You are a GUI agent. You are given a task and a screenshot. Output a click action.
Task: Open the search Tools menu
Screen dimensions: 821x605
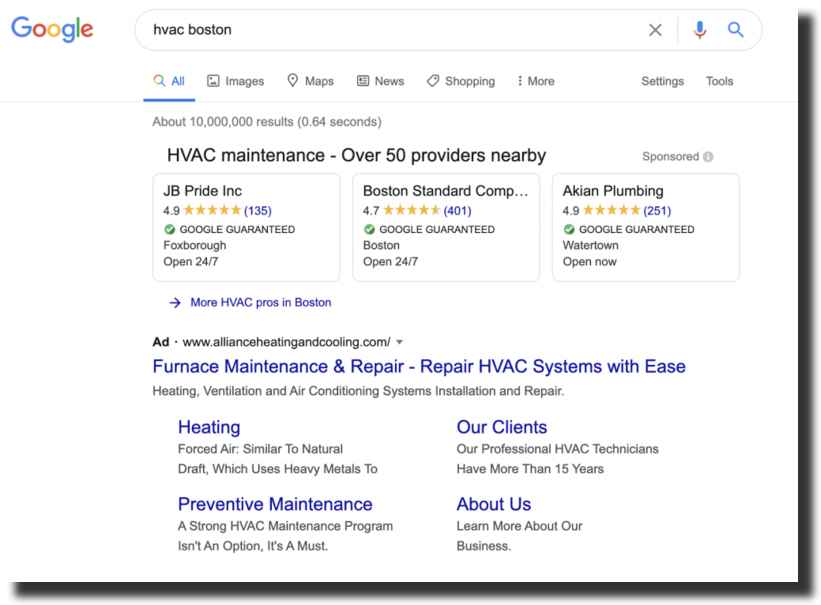[719, 81]
